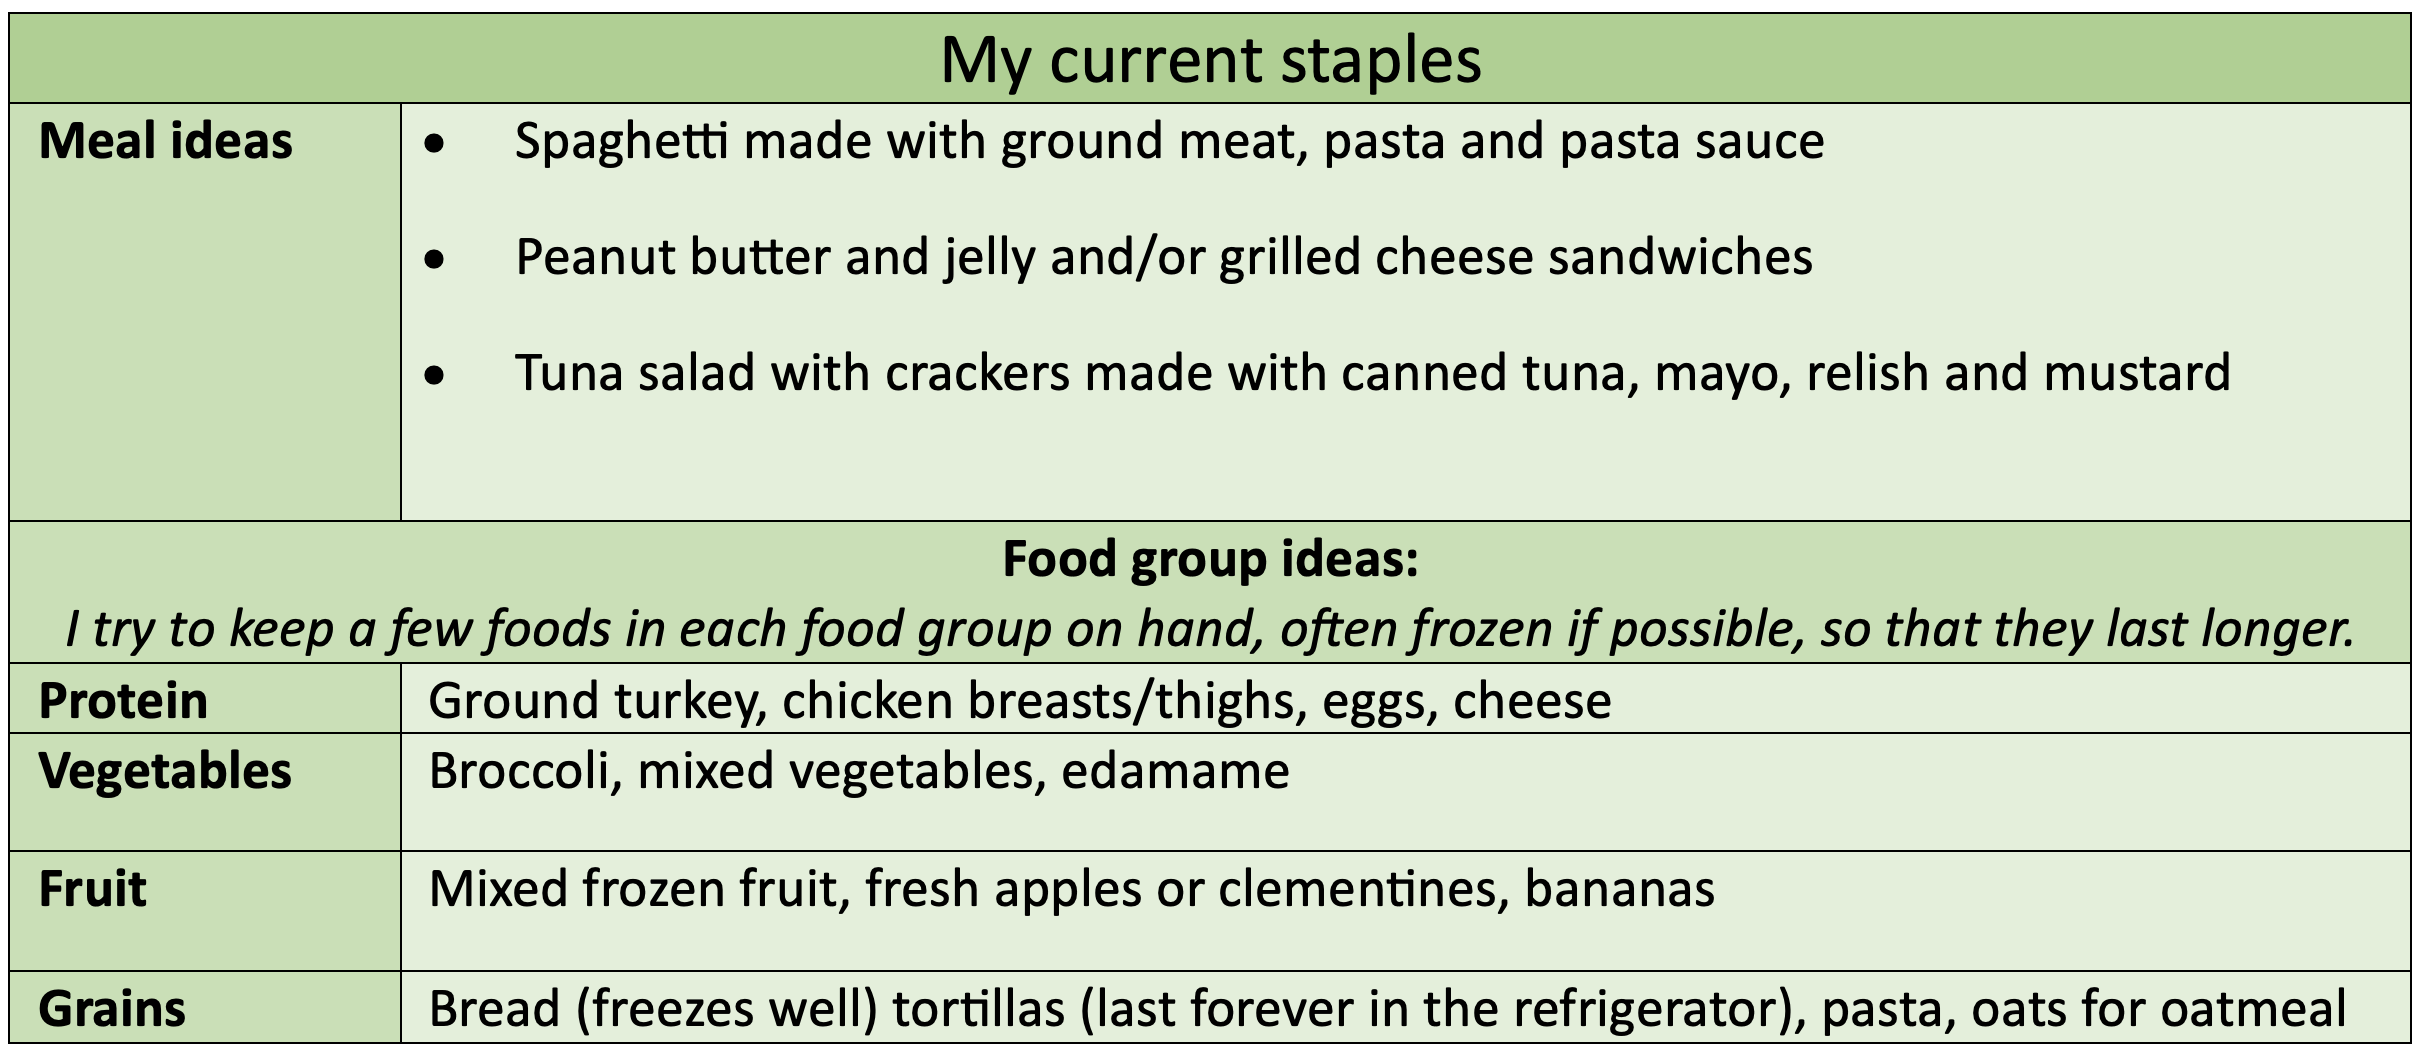Select the 'Fruit' row label
This screenshot has width=2422, height=1054.
click(92, 889)
